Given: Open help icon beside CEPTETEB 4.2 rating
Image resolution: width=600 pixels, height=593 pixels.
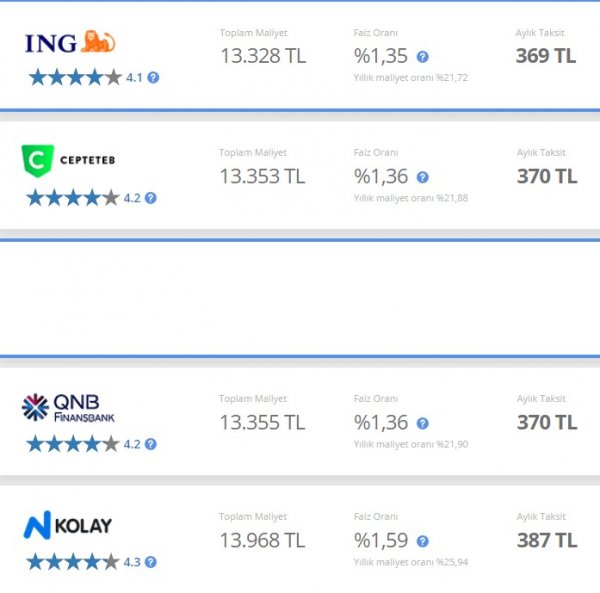Looking at the screenshot, I should (x=150, y=198).
